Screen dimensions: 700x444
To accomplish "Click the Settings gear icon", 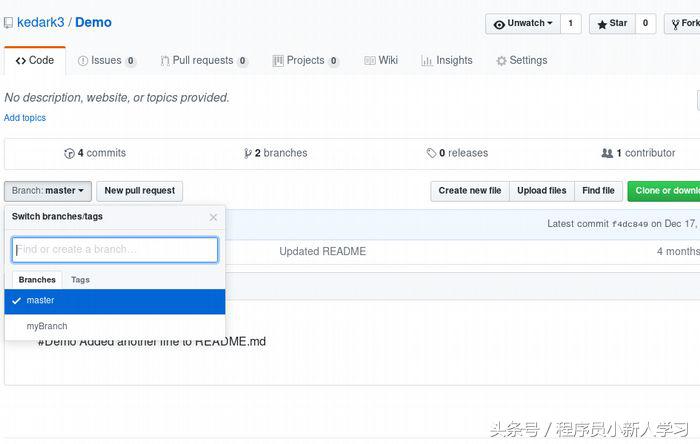I will (x=501, y=61).
